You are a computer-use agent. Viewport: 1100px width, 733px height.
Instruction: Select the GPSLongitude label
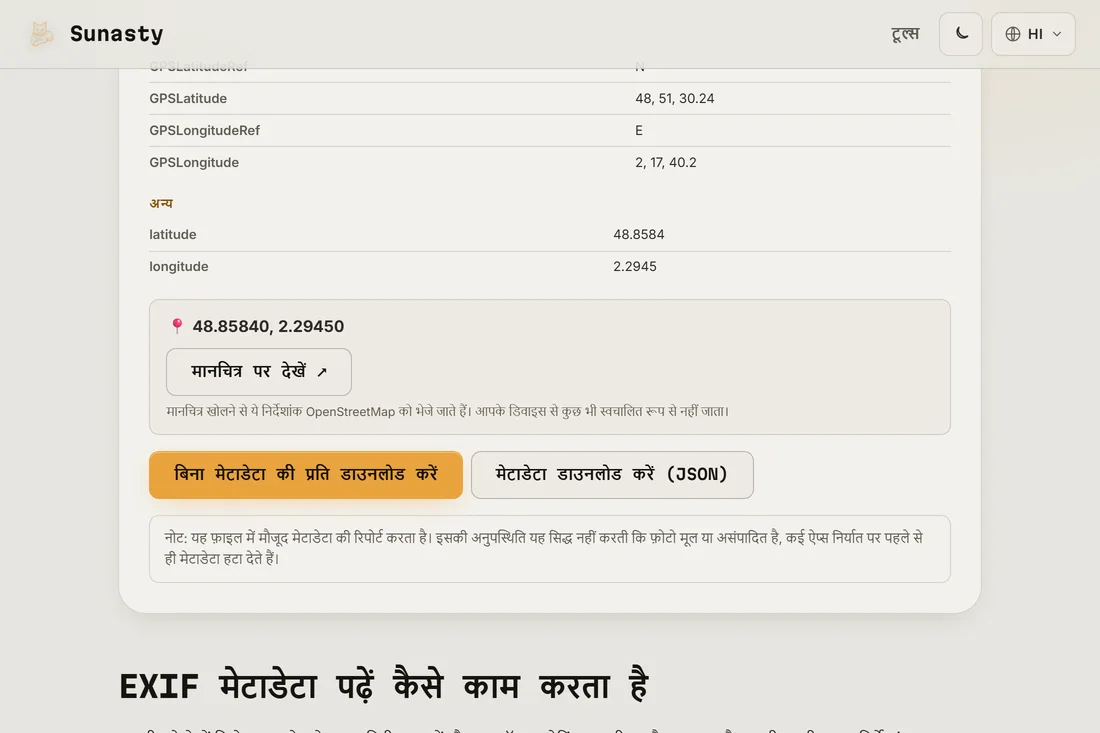pos(194,163)
